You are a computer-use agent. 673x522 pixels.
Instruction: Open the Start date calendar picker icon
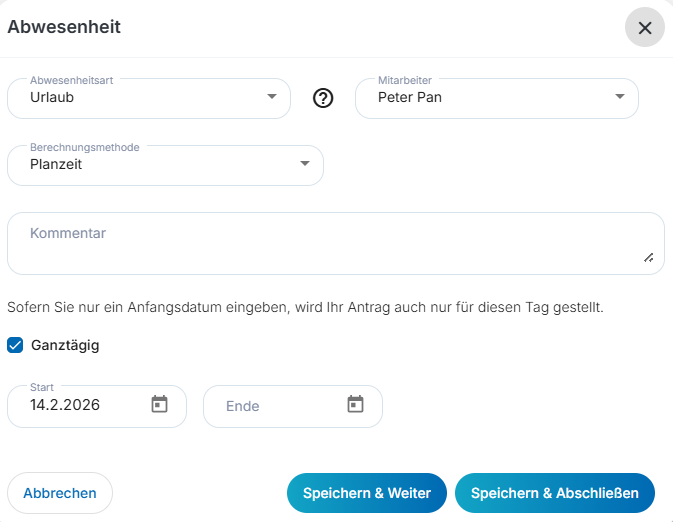159,405
